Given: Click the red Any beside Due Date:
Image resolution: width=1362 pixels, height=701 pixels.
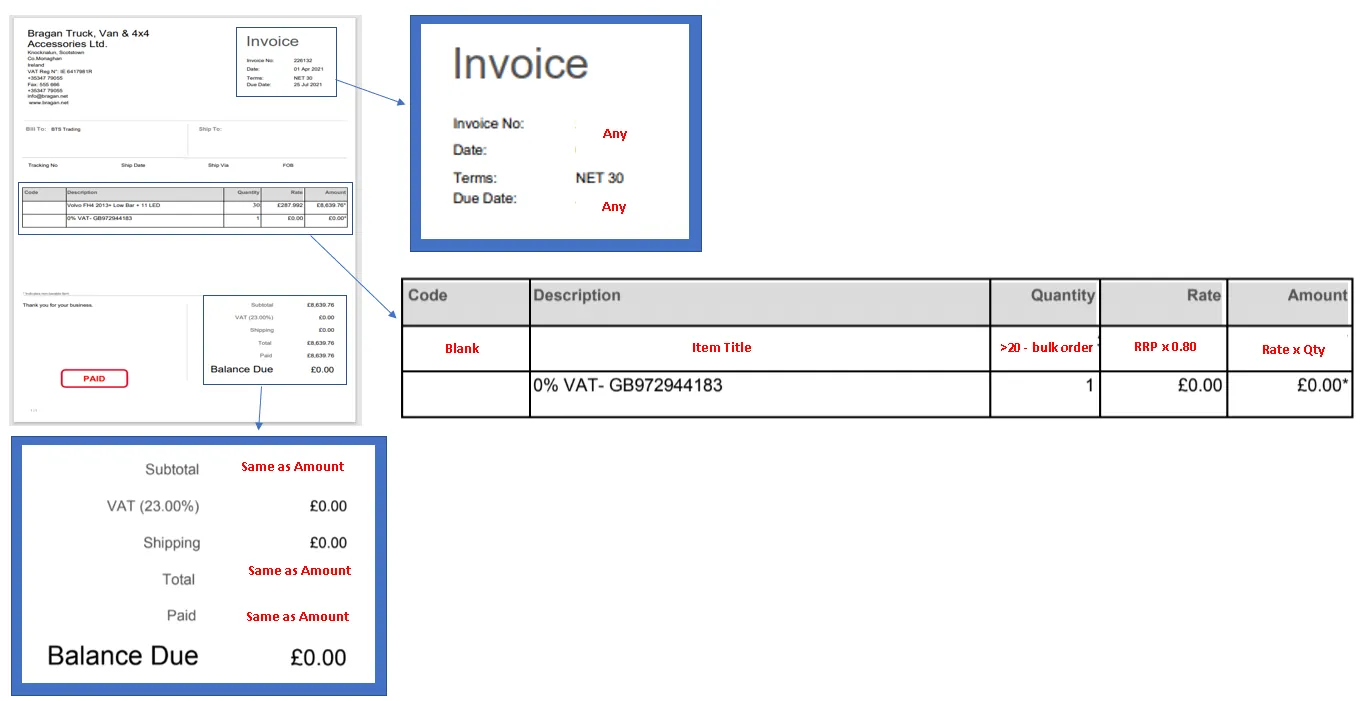Looking at the screenshot, I should click(x=614, y=207).
